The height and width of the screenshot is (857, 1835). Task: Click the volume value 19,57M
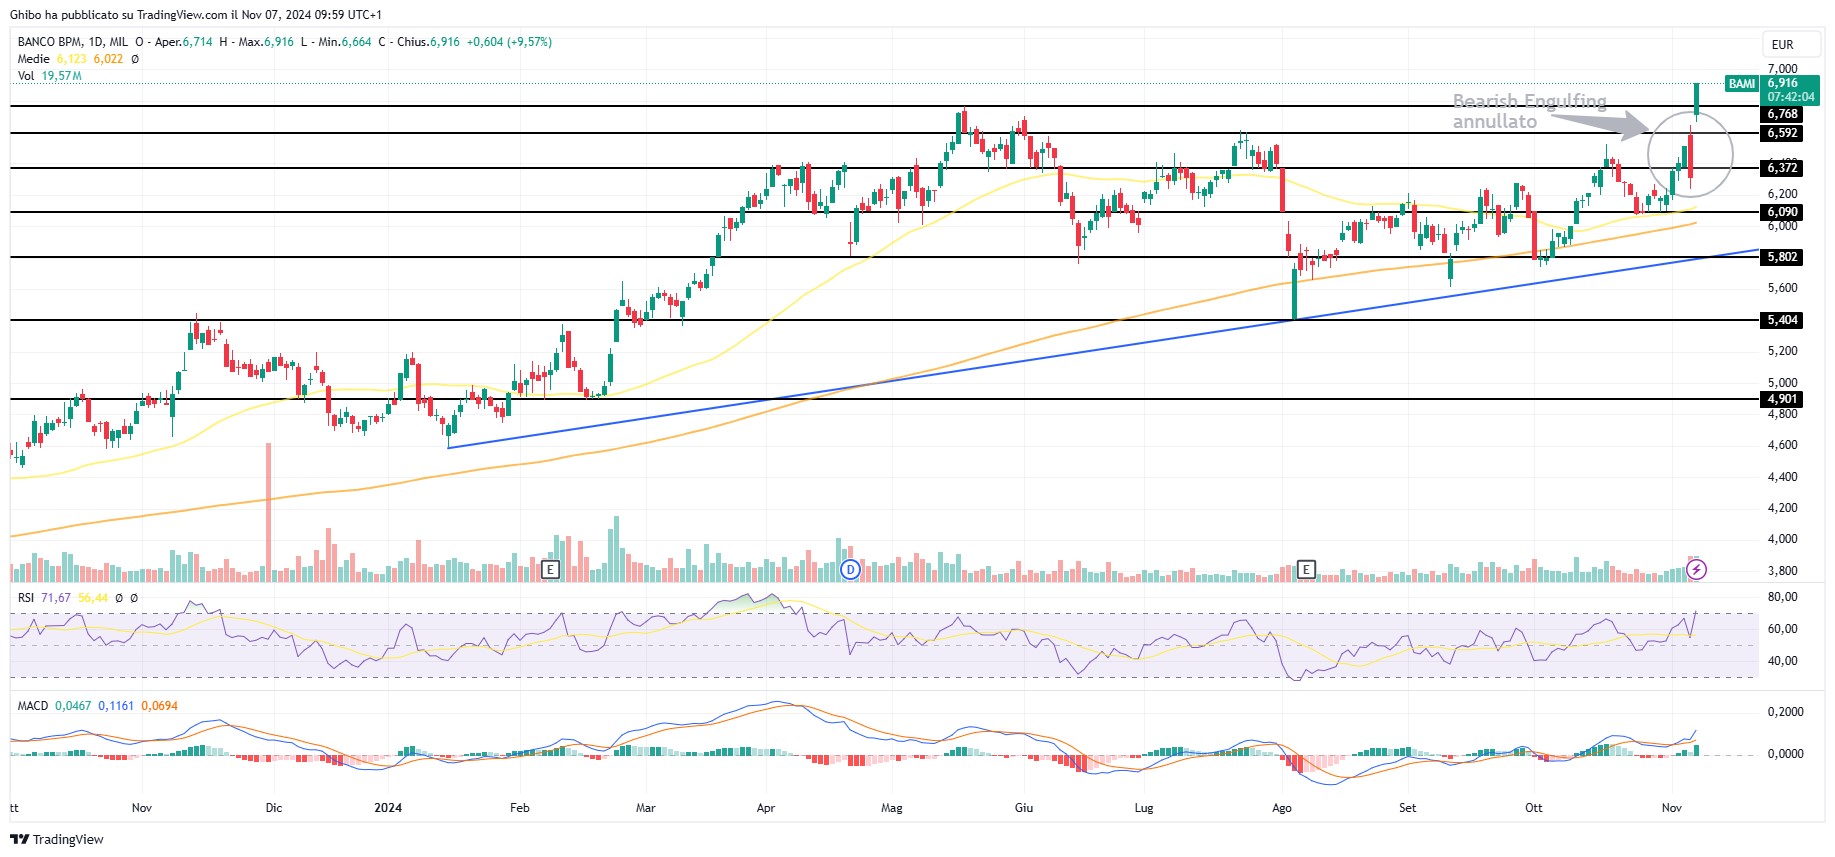[x=61, y=76]
